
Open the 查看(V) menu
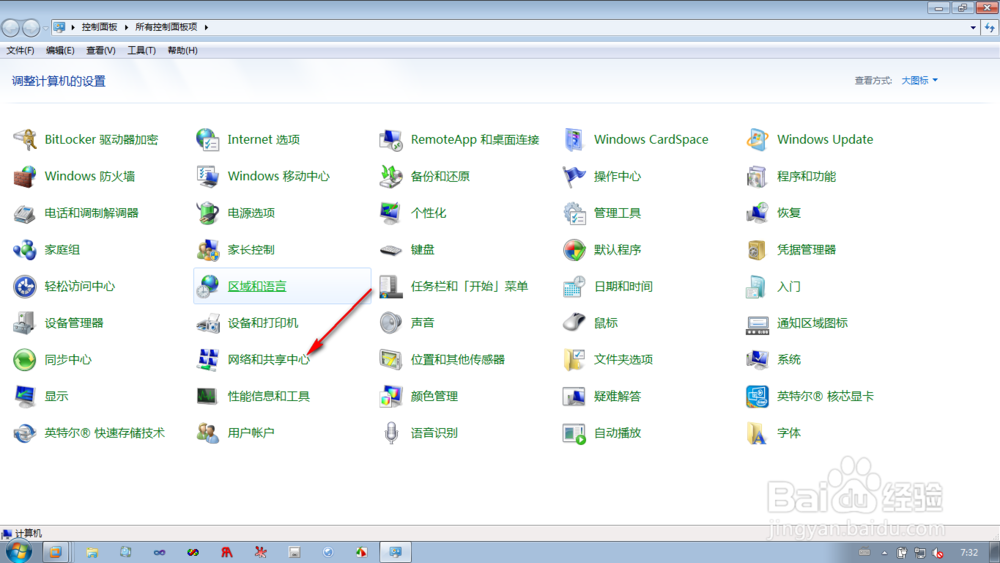(101, 50)
